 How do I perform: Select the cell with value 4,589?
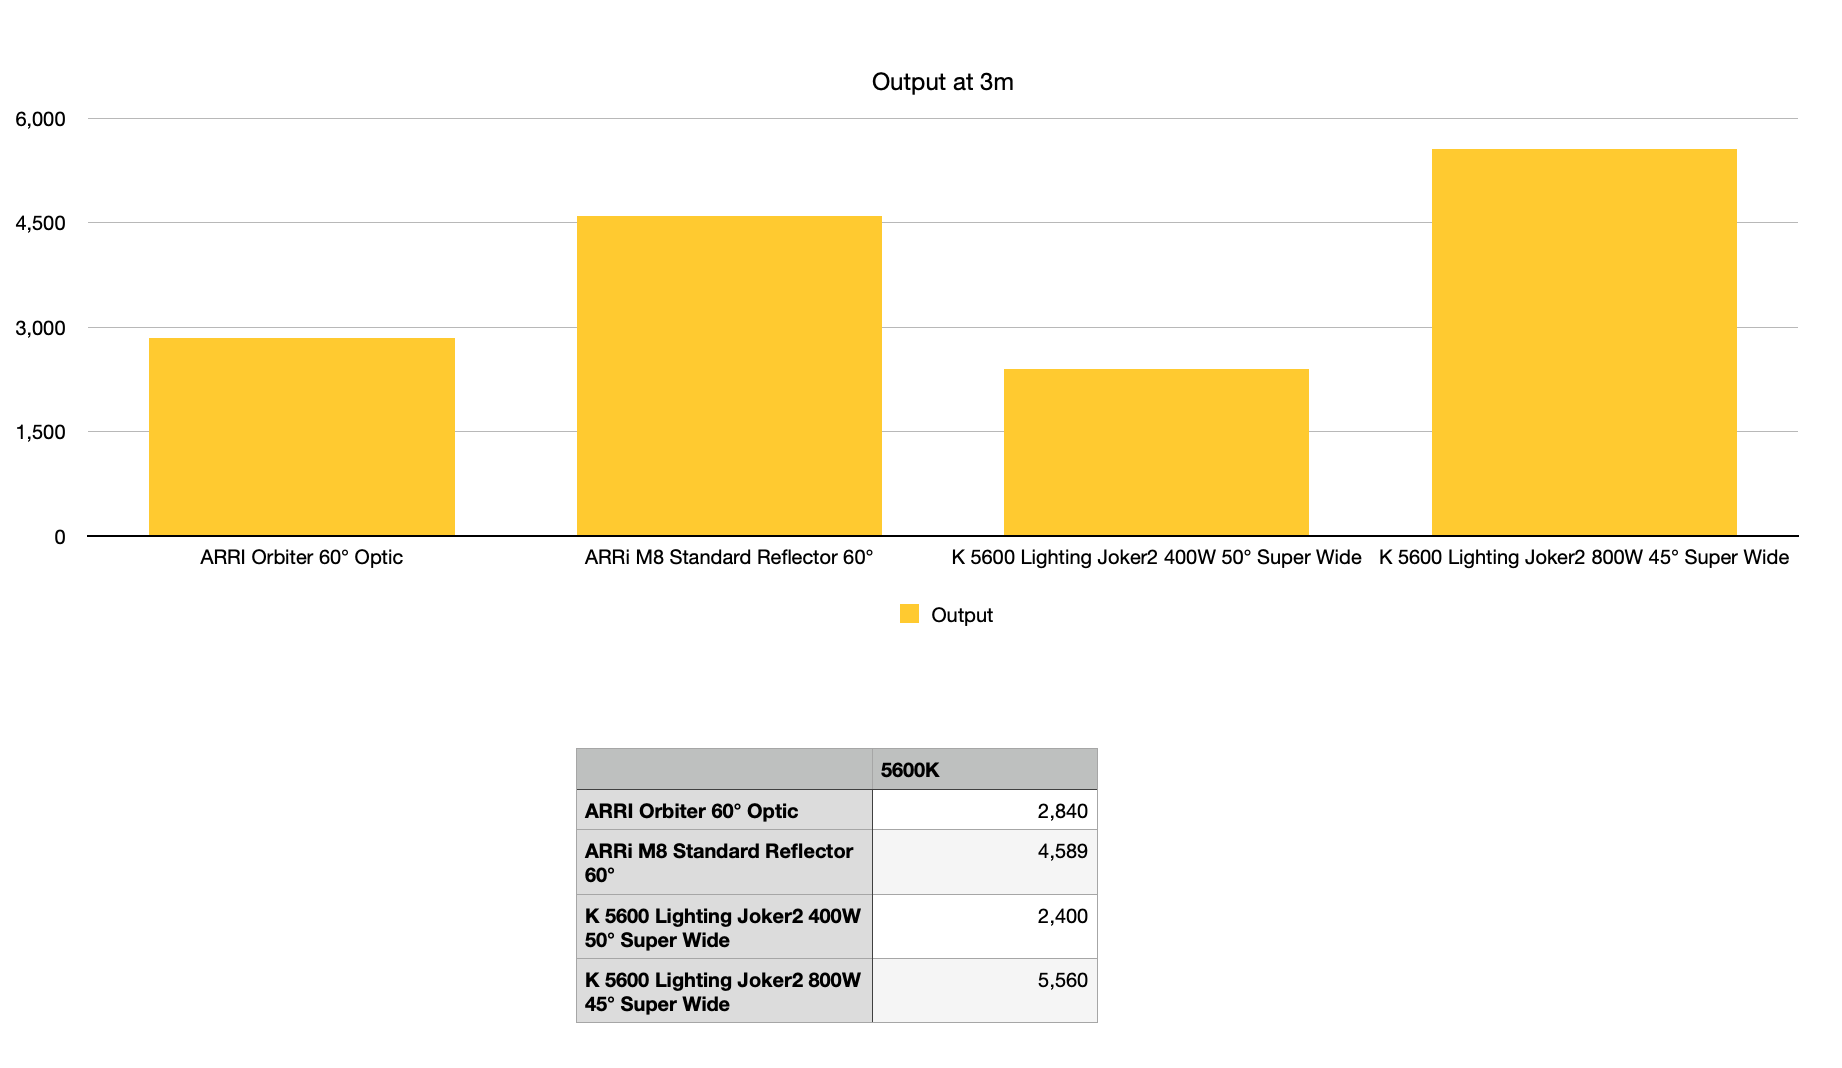point(985,862)
